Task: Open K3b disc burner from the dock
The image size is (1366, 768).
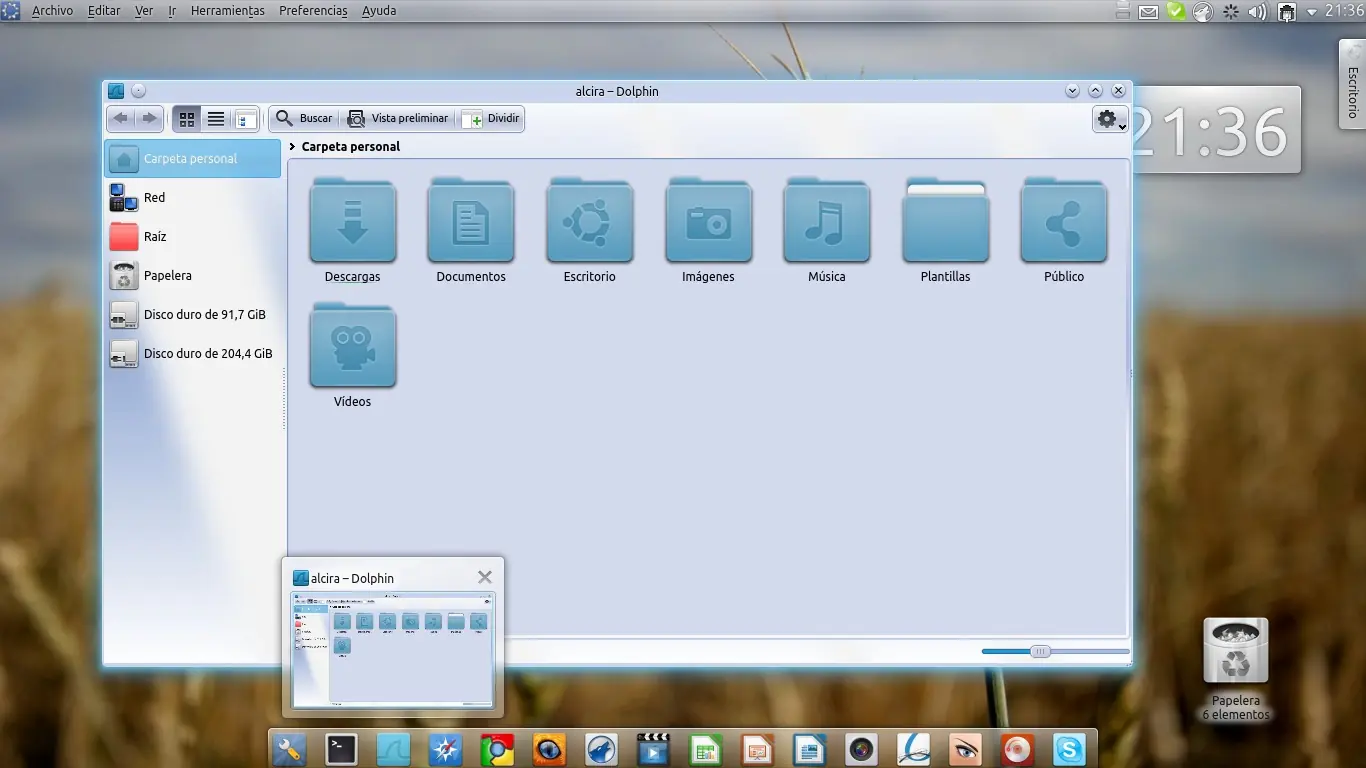Action: point(1017,748)
